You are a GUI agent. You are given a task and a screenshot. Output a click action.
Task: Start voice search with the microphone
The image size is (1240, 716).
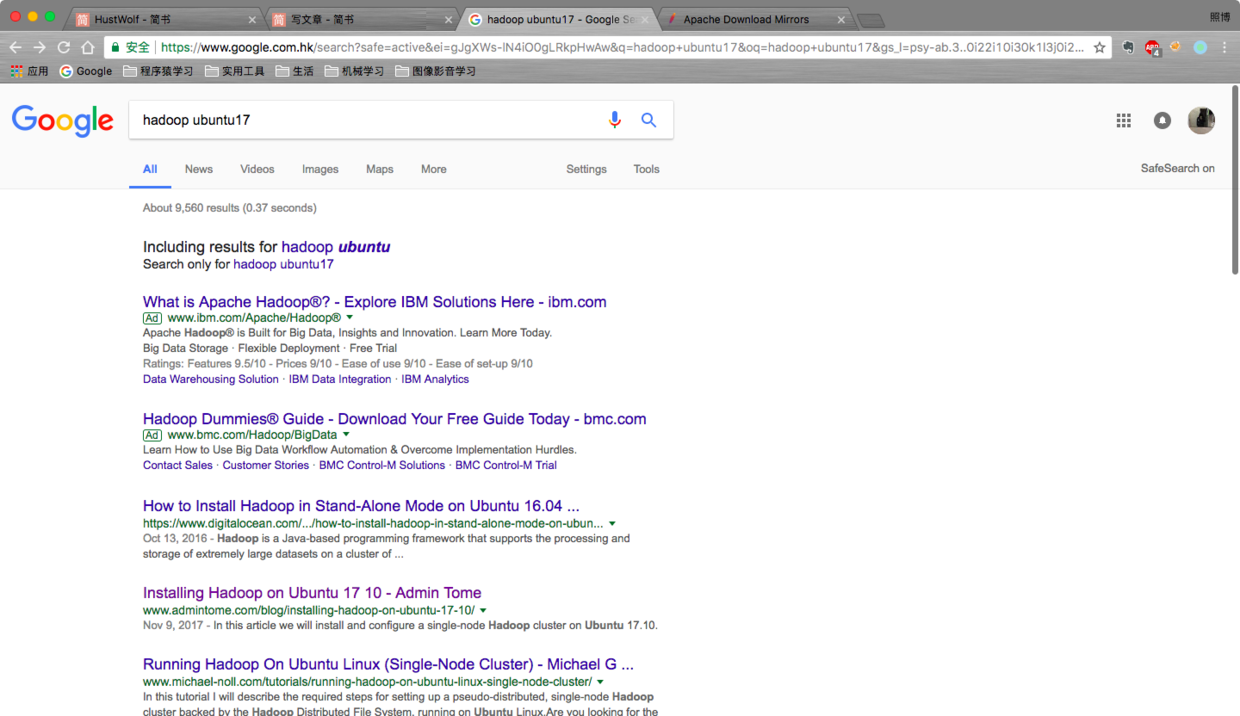tap(614, 120)
